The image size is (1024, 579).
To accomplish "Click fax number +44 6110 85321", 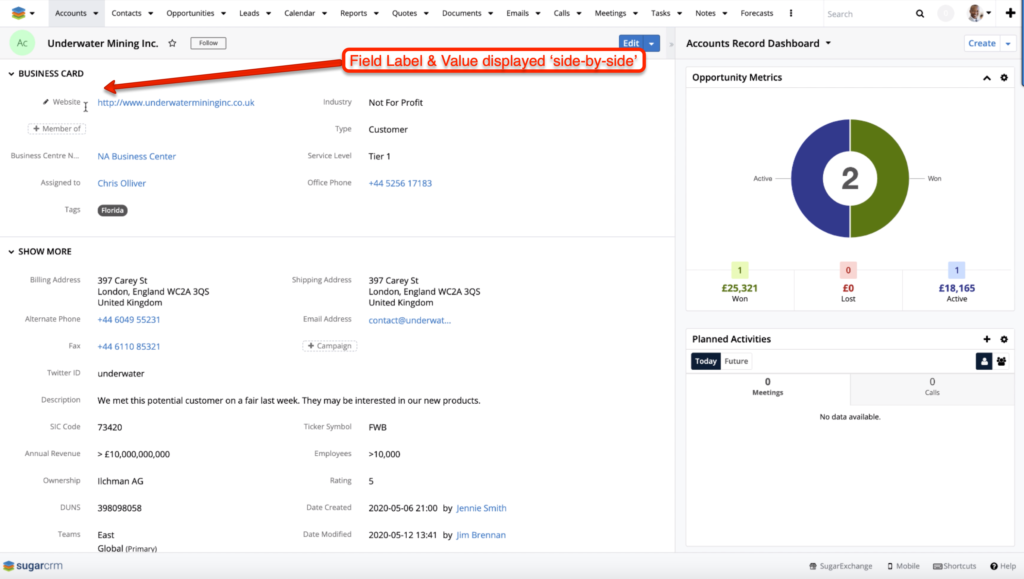I will 129,347.
